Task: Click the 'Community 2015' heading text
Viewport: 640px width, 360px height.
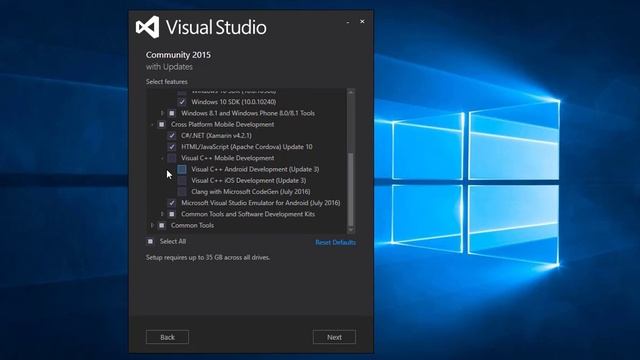Action: click(178, 55)
